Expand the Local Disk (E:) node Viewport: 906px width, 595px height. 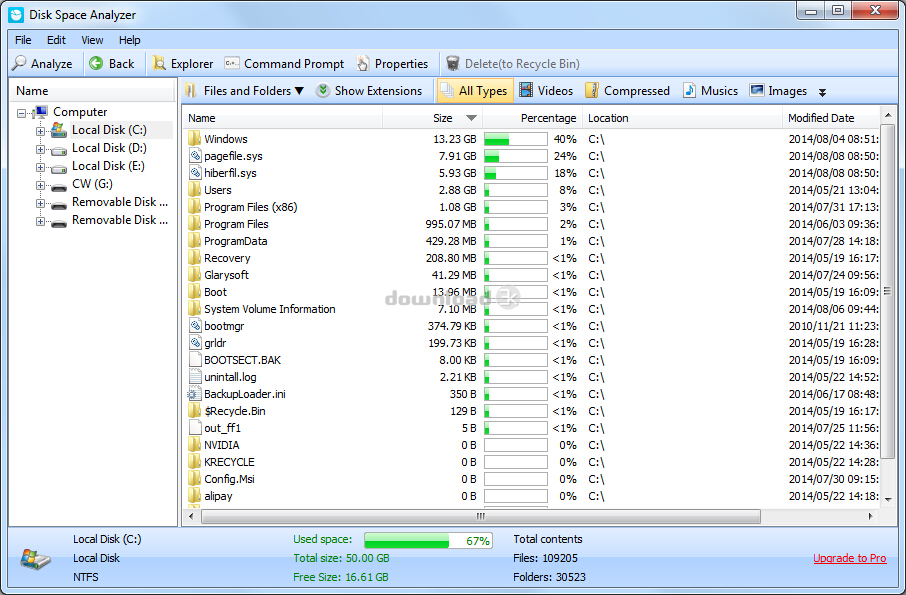point(40,168)
